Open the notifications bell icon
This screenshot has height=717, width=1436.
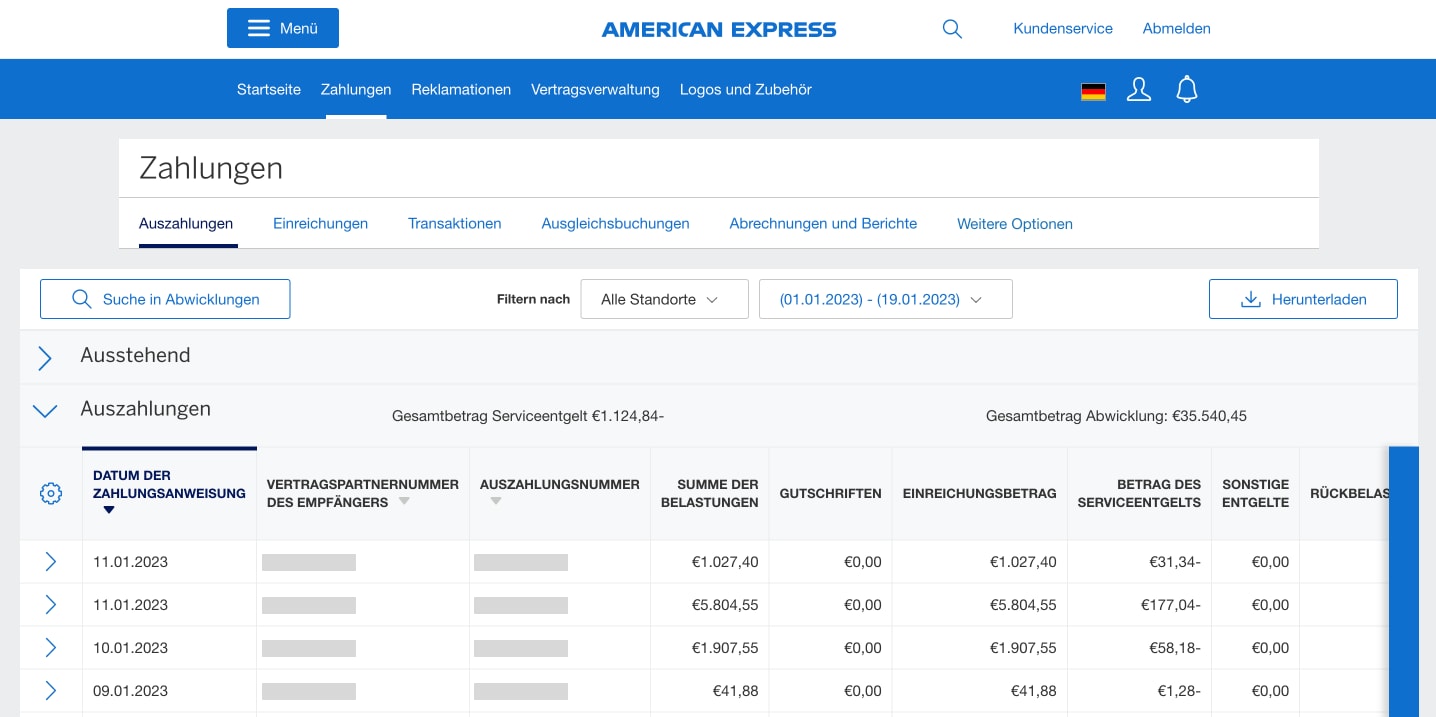1186,90
